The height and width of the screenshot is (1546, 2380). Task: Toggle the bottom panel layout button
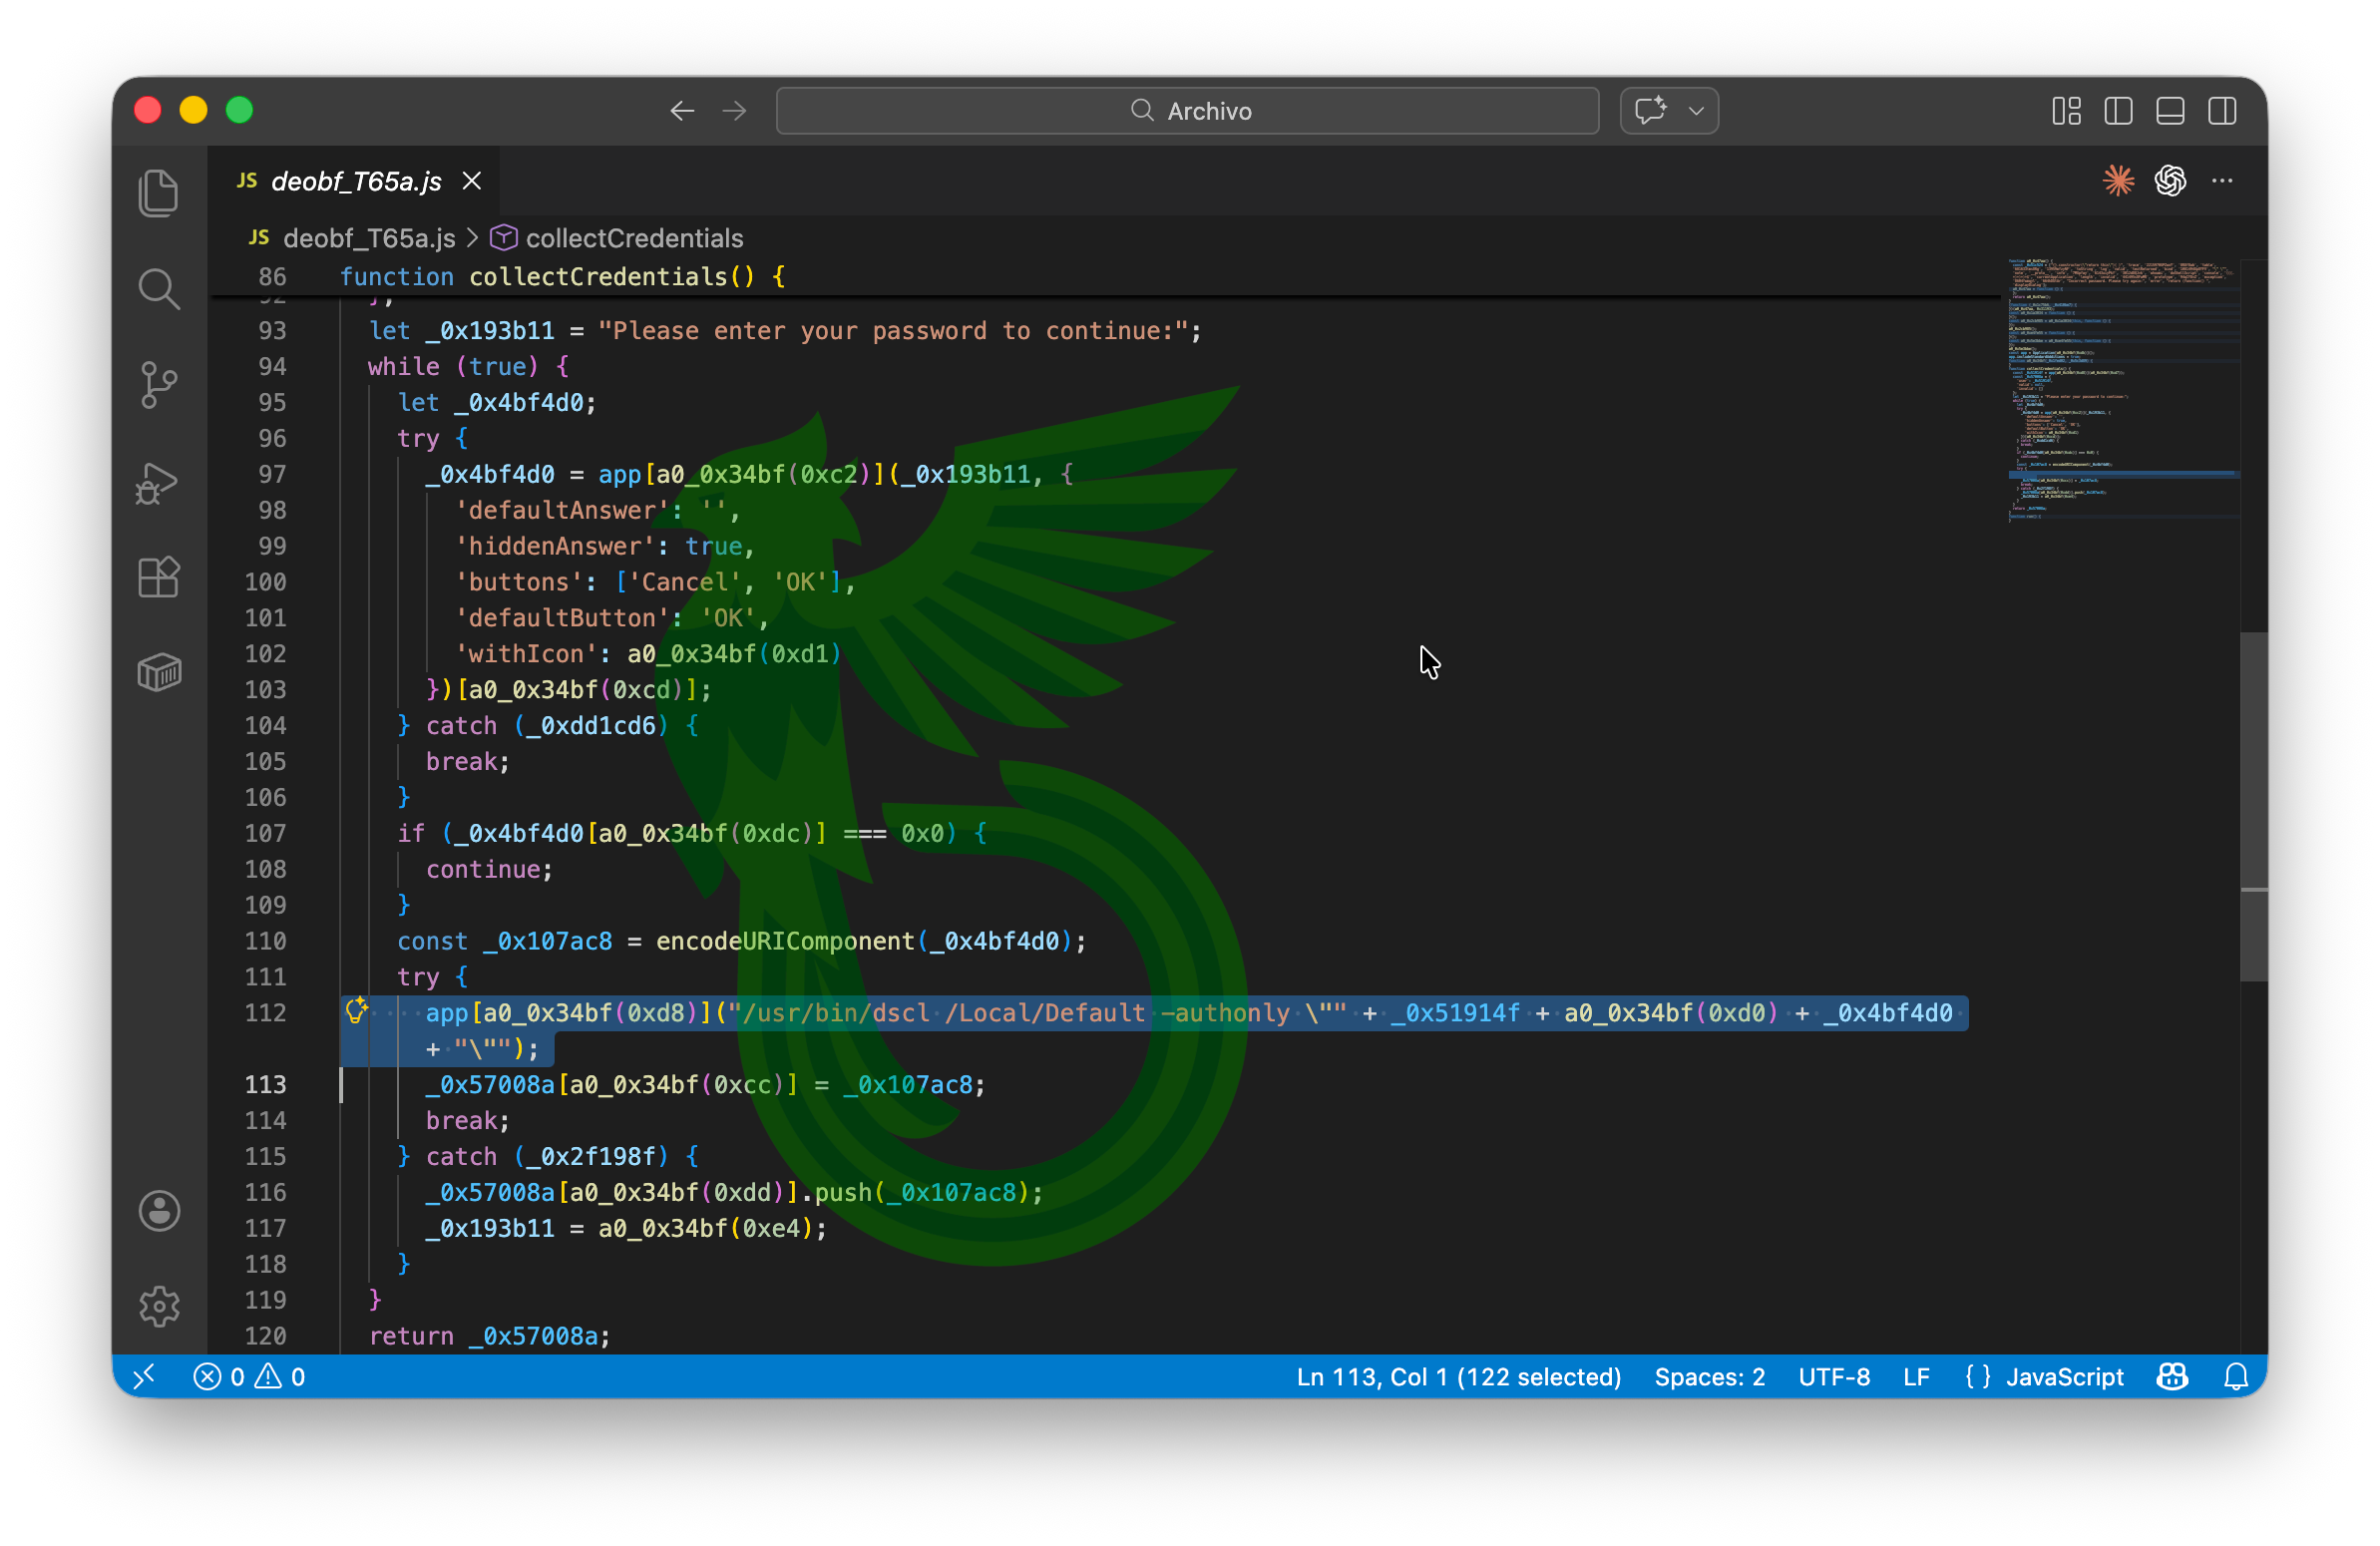click(2170, 111)
